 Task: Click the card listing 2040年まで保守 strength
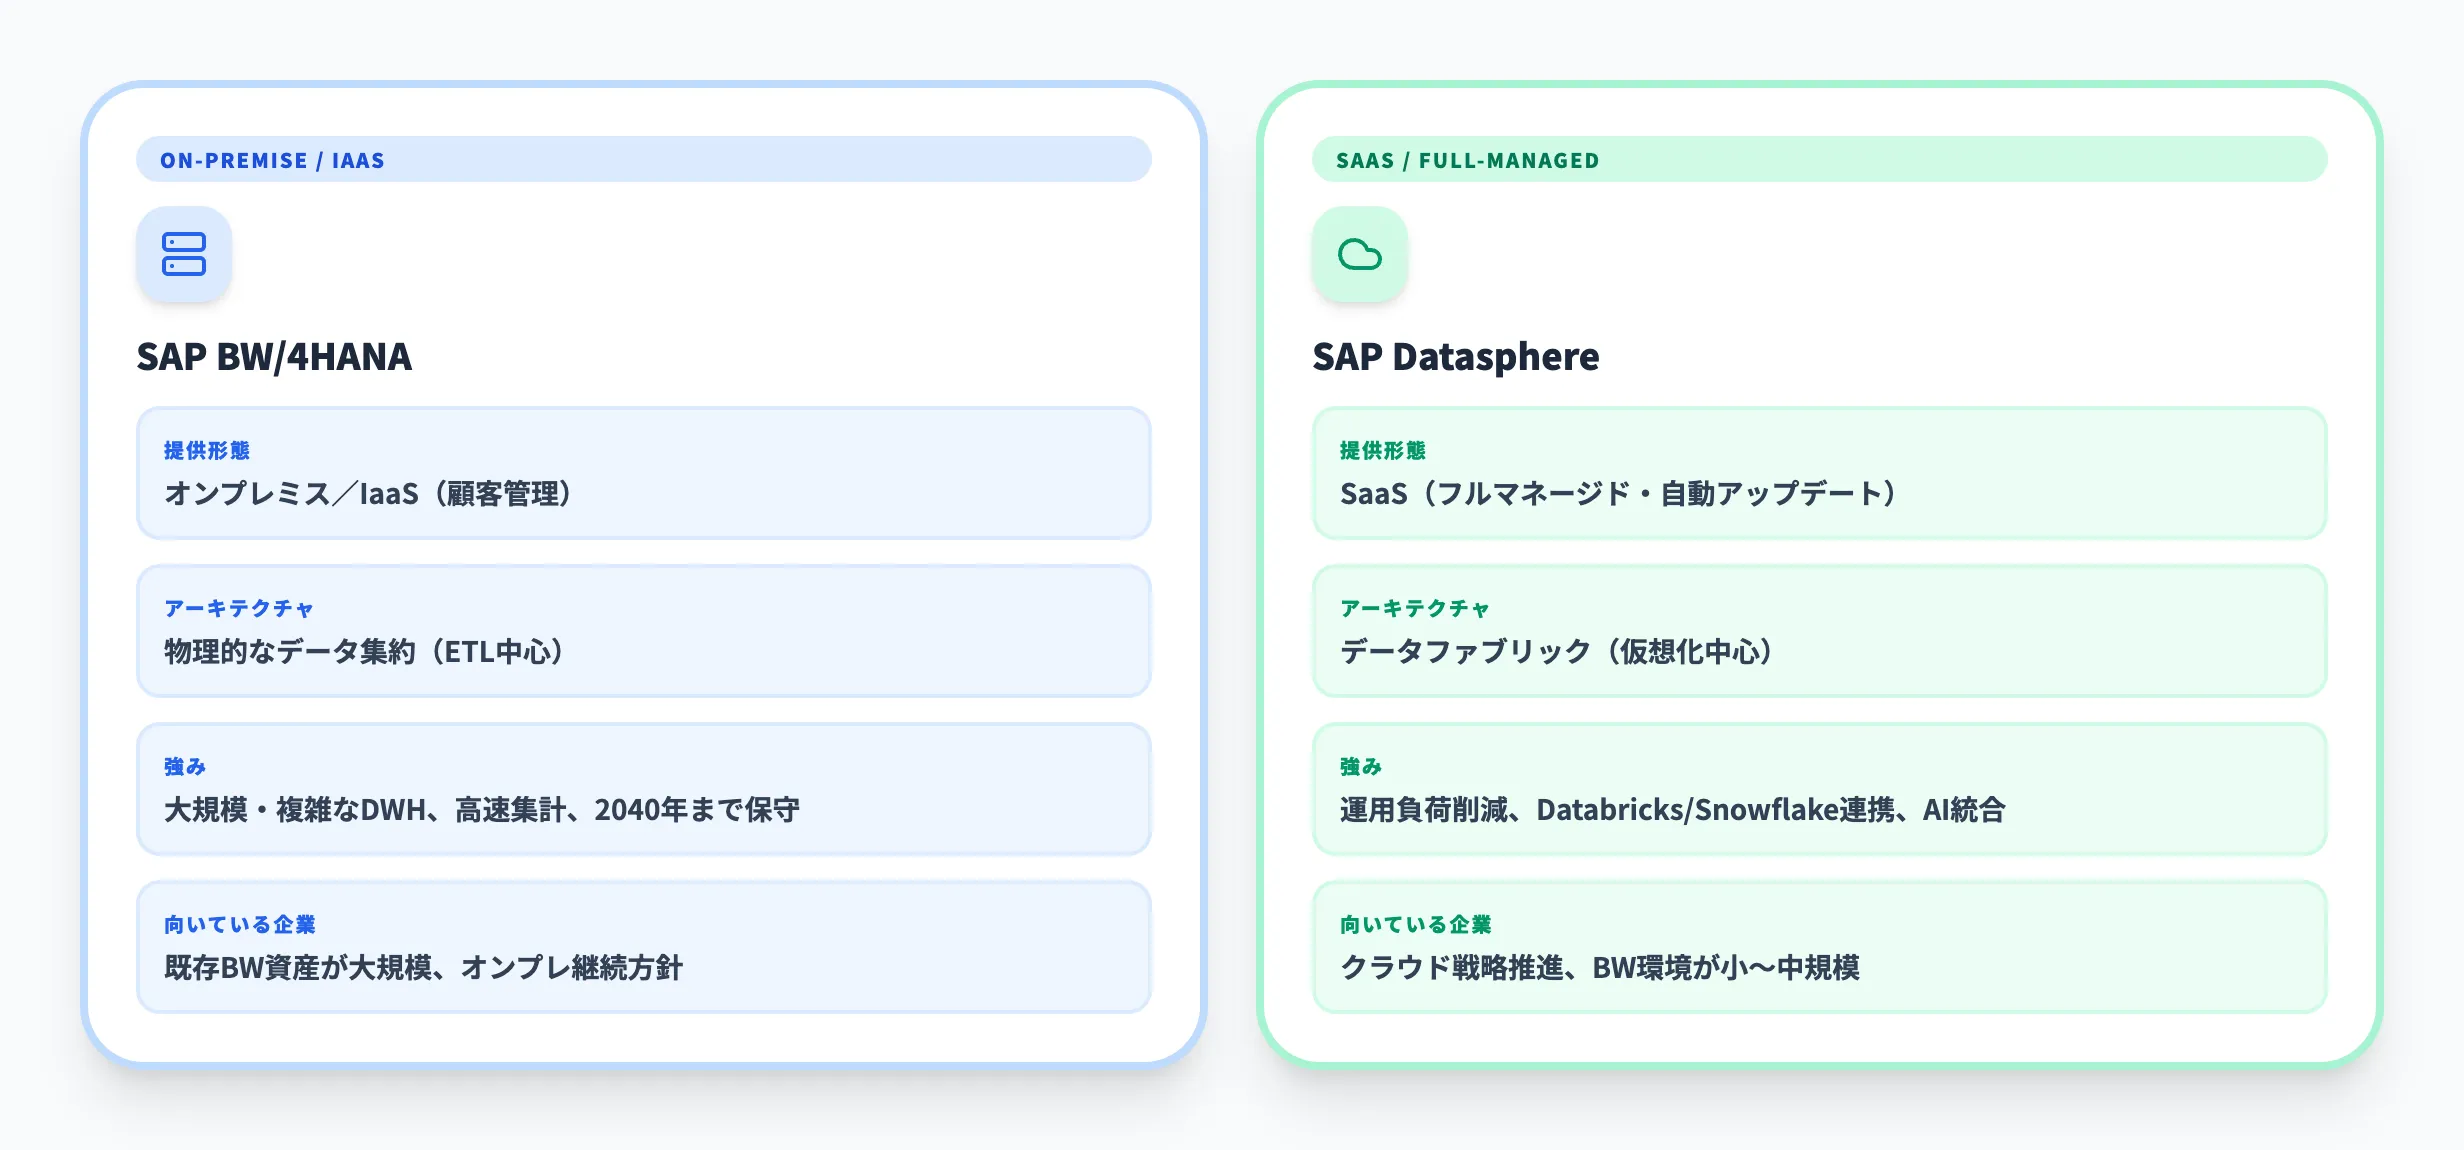click(x=643, y=789)
